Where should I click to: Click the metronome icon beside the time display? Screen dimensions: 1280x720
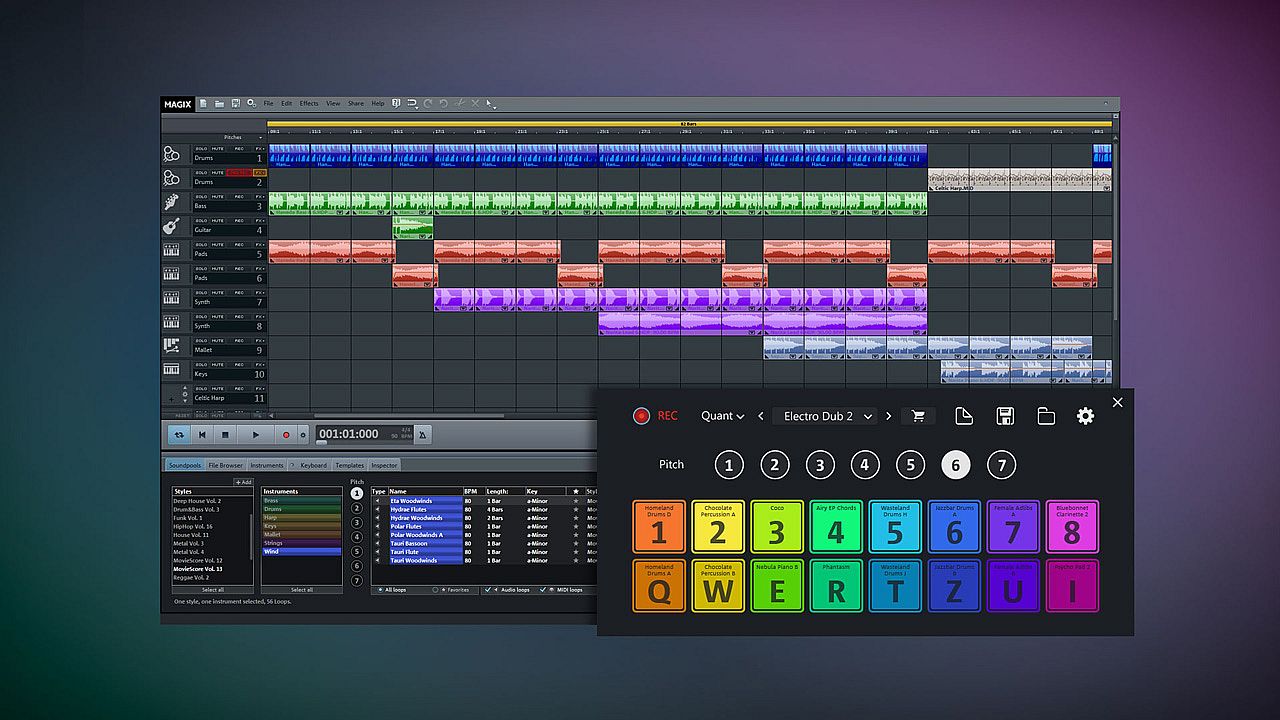423,435
